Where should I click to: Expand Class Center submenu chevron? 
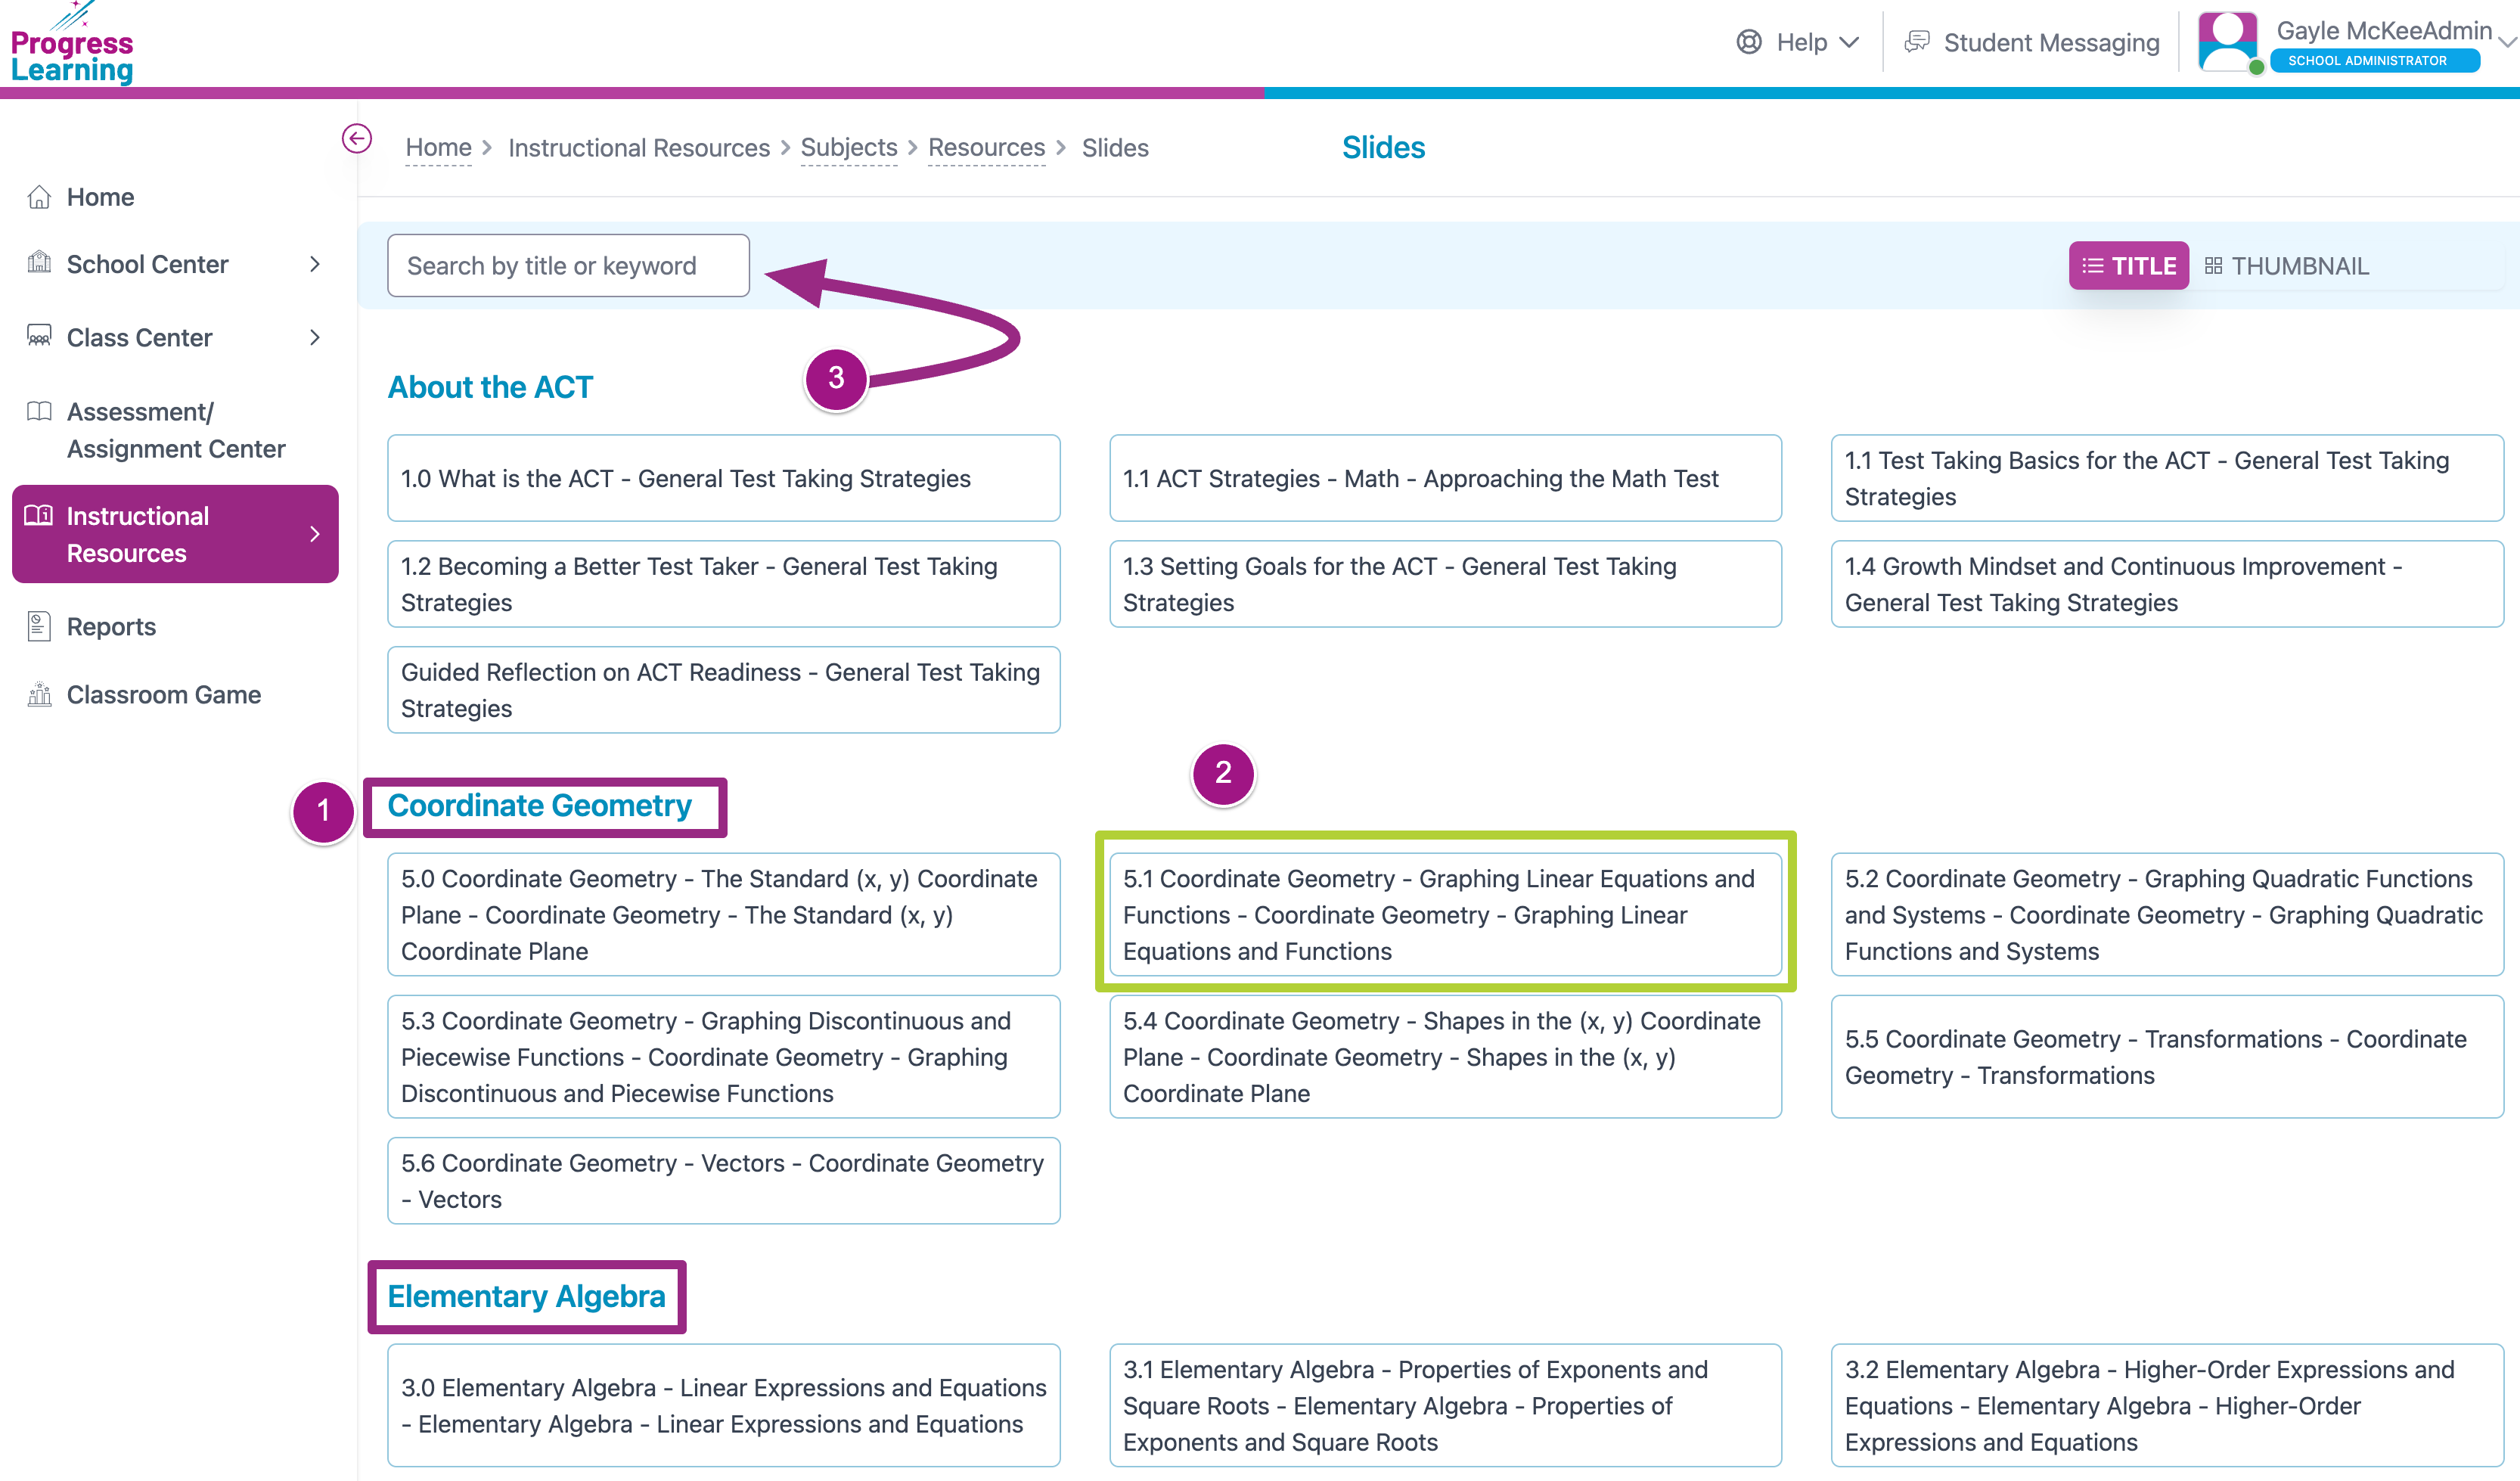point(315,337)
